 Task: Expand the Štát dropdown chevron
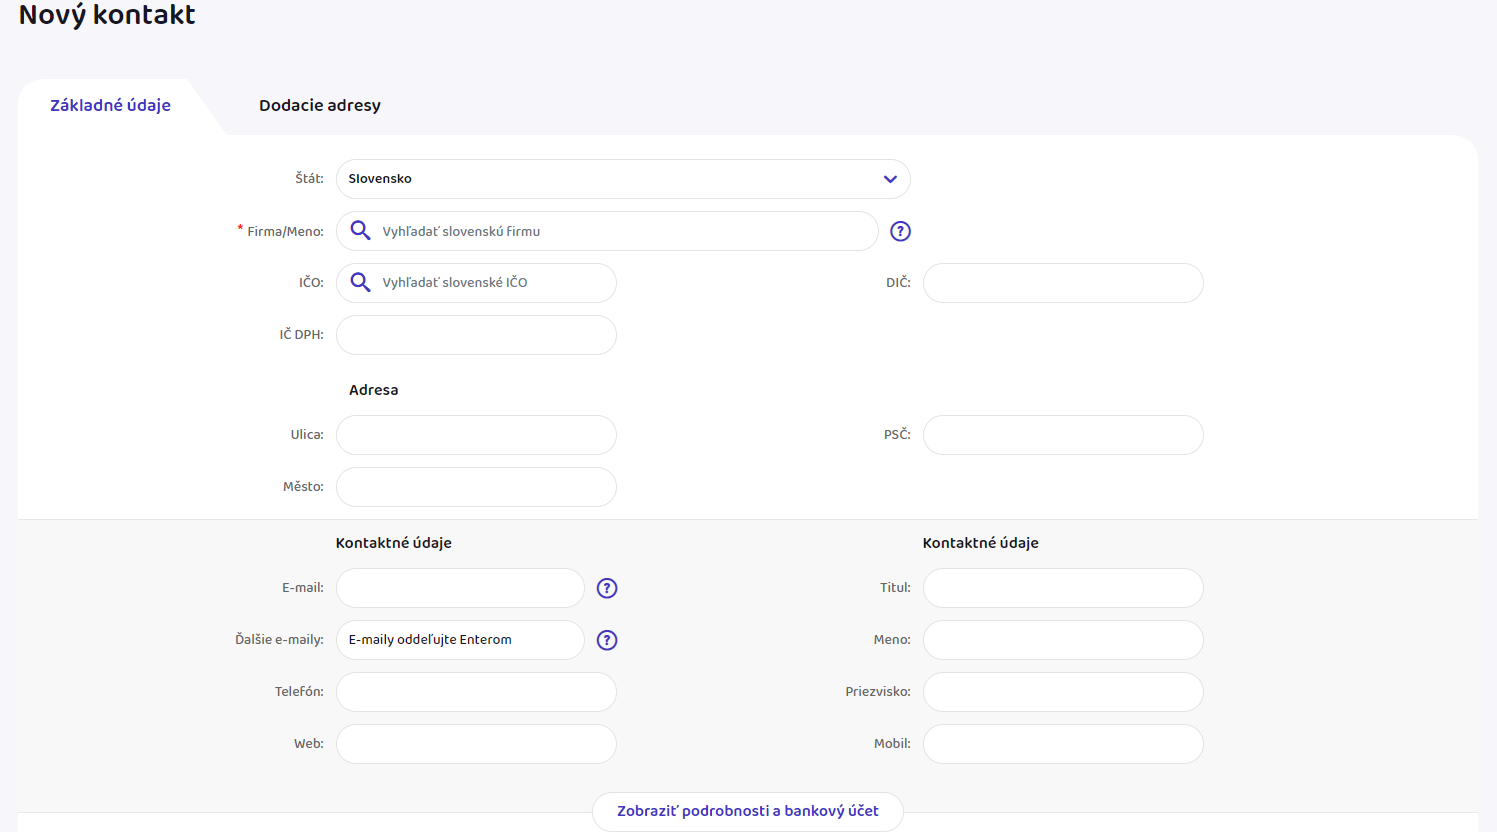[889, 179]
